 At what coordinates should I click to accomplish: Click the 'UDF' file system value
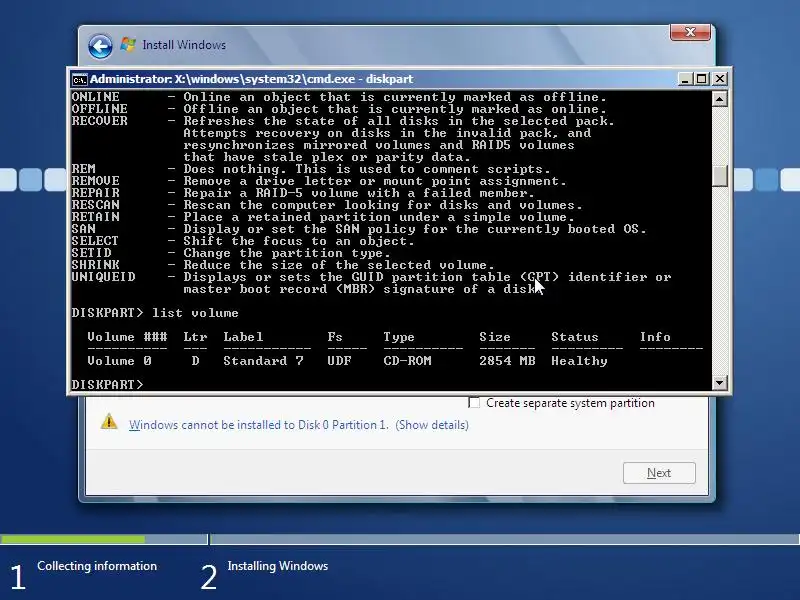click(339, 361)
